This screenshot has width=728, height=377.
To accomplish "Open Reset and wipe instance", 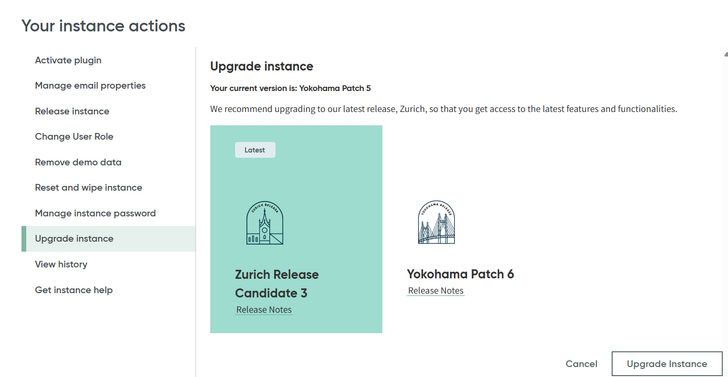I will [x=88, y=188].
